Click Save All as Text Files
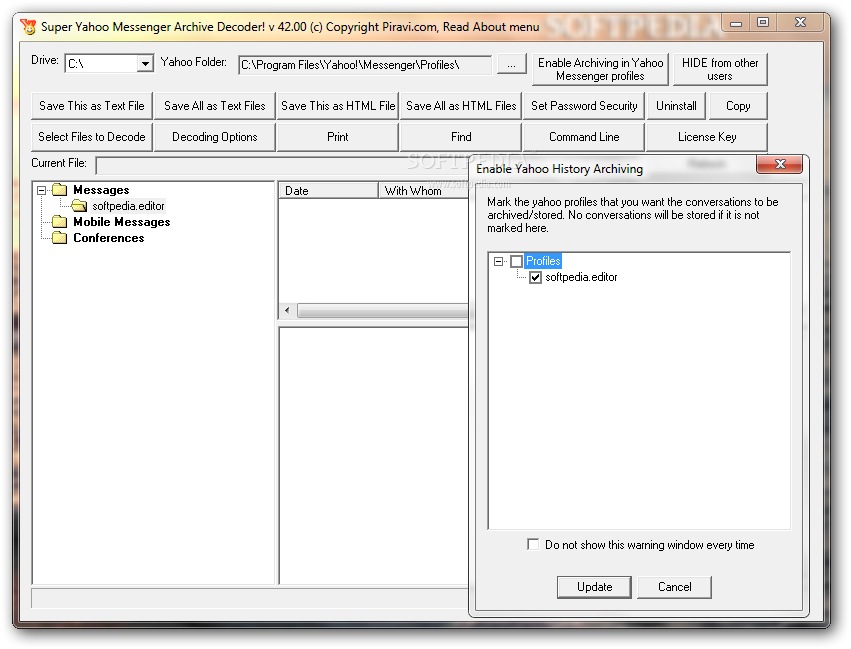Viewport: 851px width, 649px height. tap(215, 106)
